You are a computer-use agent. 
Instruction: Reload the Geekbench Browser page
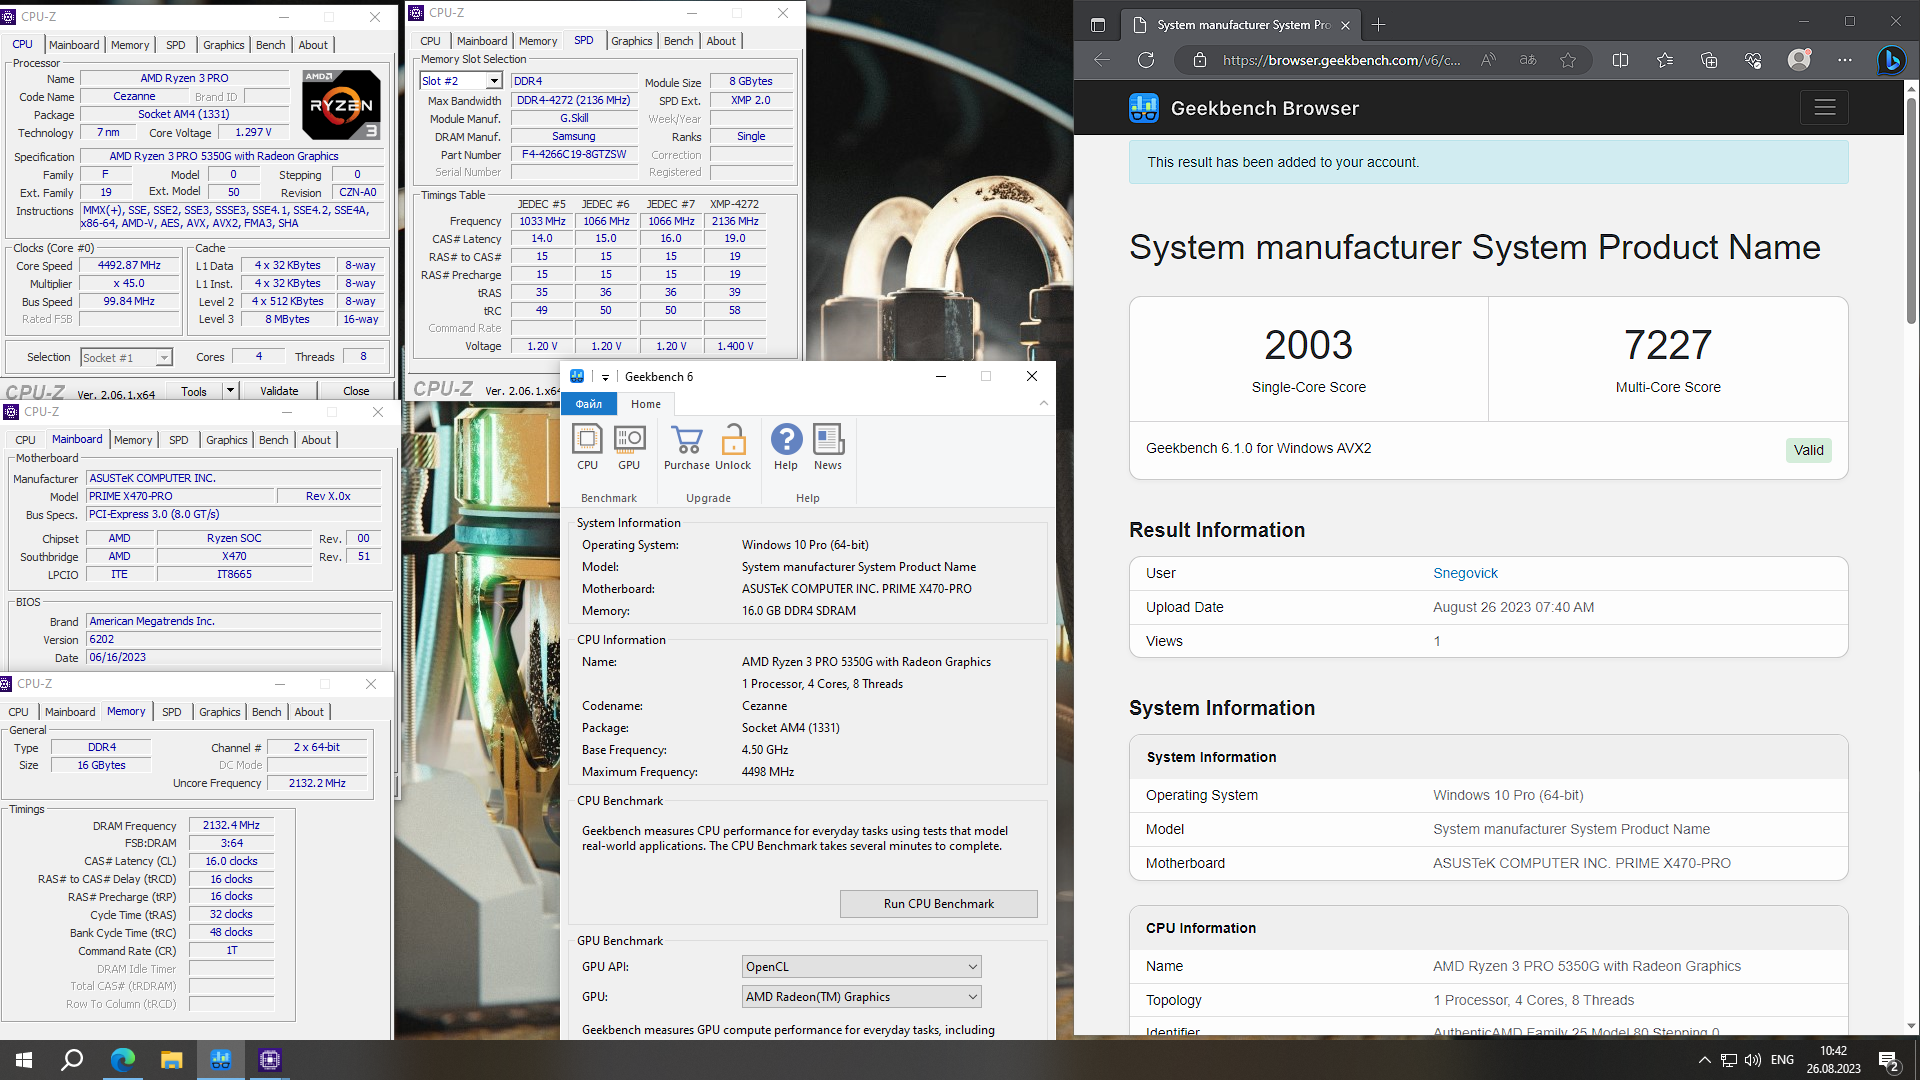pyautogui.click(x=1146, y=60)
